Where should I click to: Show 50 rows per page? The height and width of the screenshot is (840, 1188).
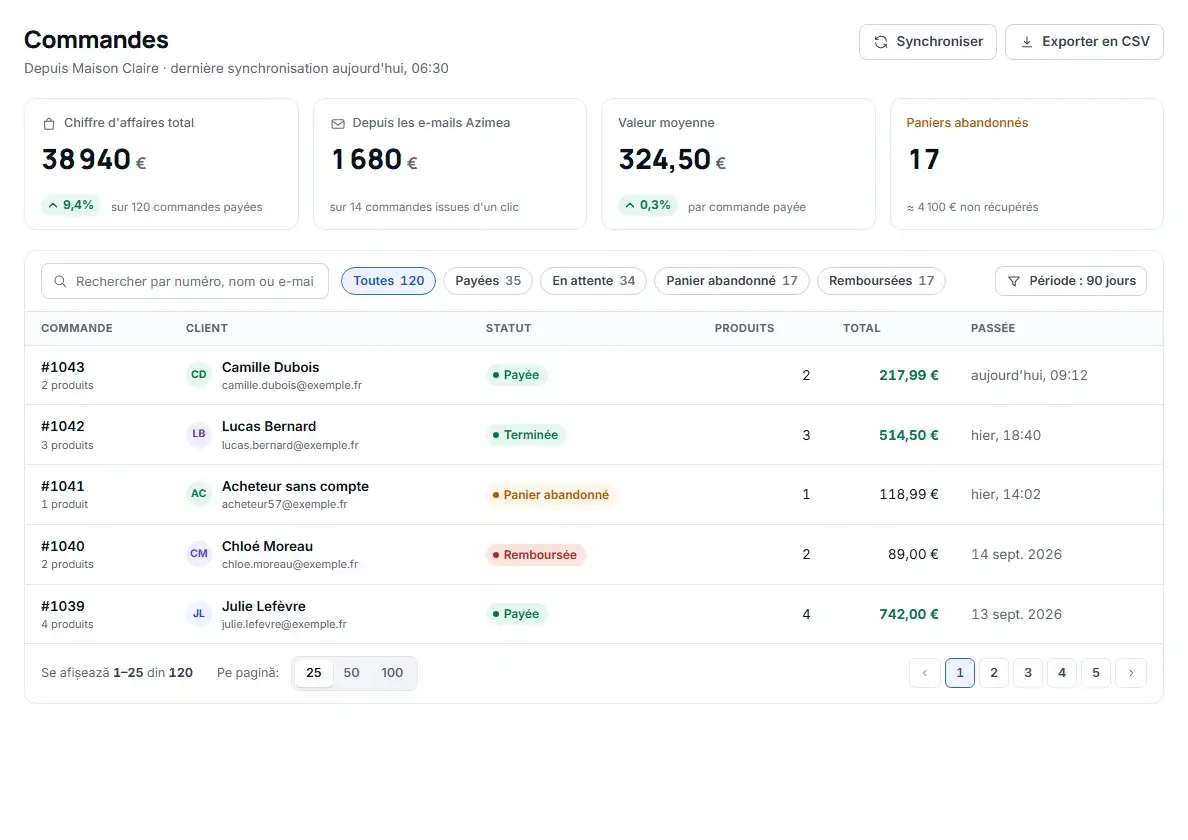pos(352,673)
